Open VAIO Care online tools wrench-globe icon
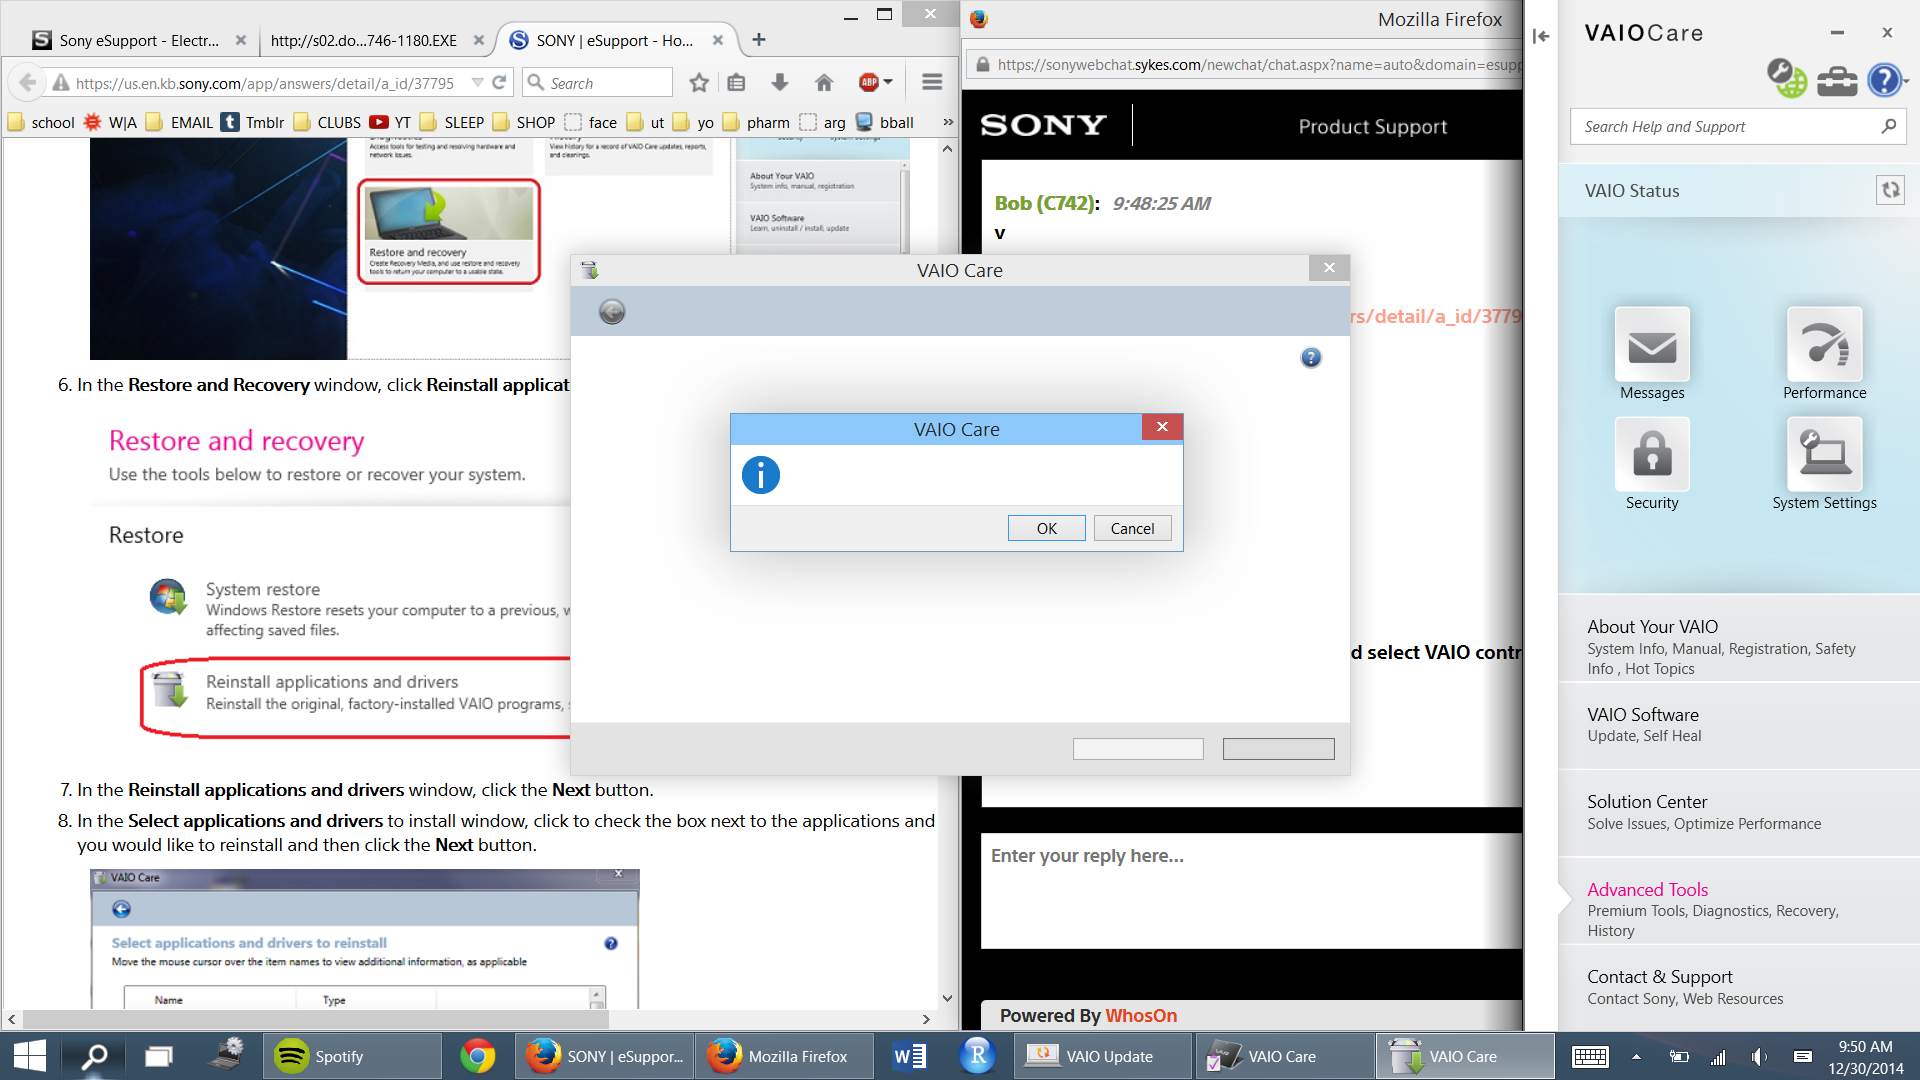Image resolution: width=1920 pixels, height=1080 pixels. click(1786, 78)
